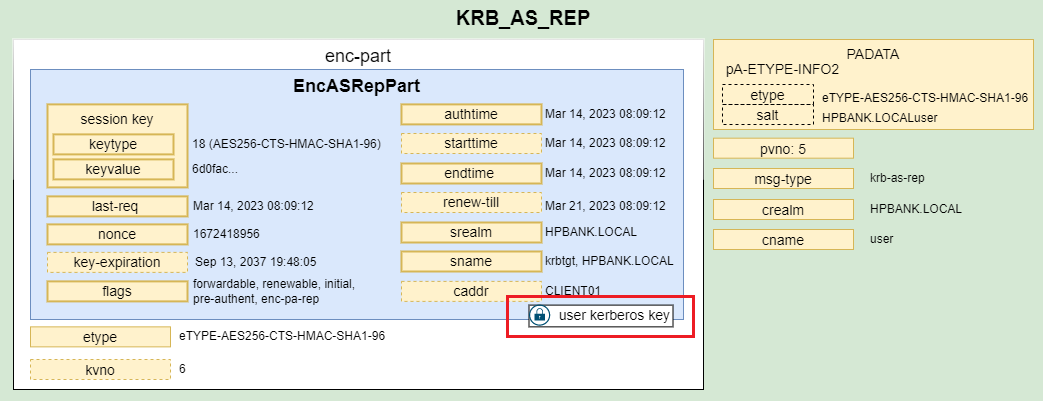Screen dimensions: 1043x401
Task: Select the session key box heading
Action: click(x=117, y=119)
